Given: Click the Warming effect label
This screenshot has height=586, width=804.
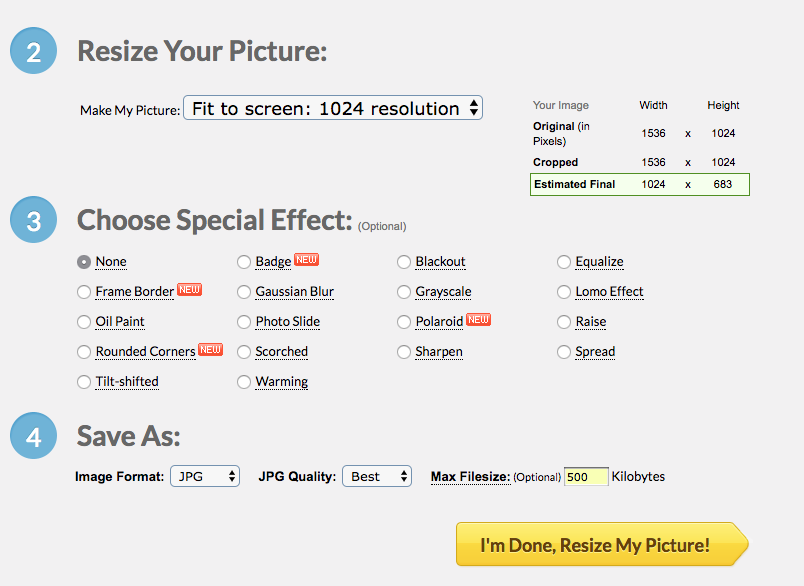Looking at the screenshot, I should pos(281,382).
